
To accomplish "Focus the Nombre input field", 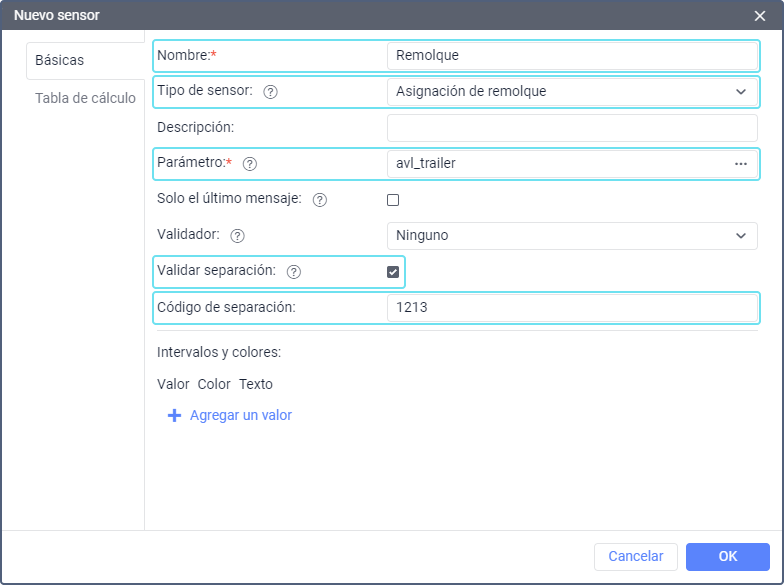I will click(572, 56).
